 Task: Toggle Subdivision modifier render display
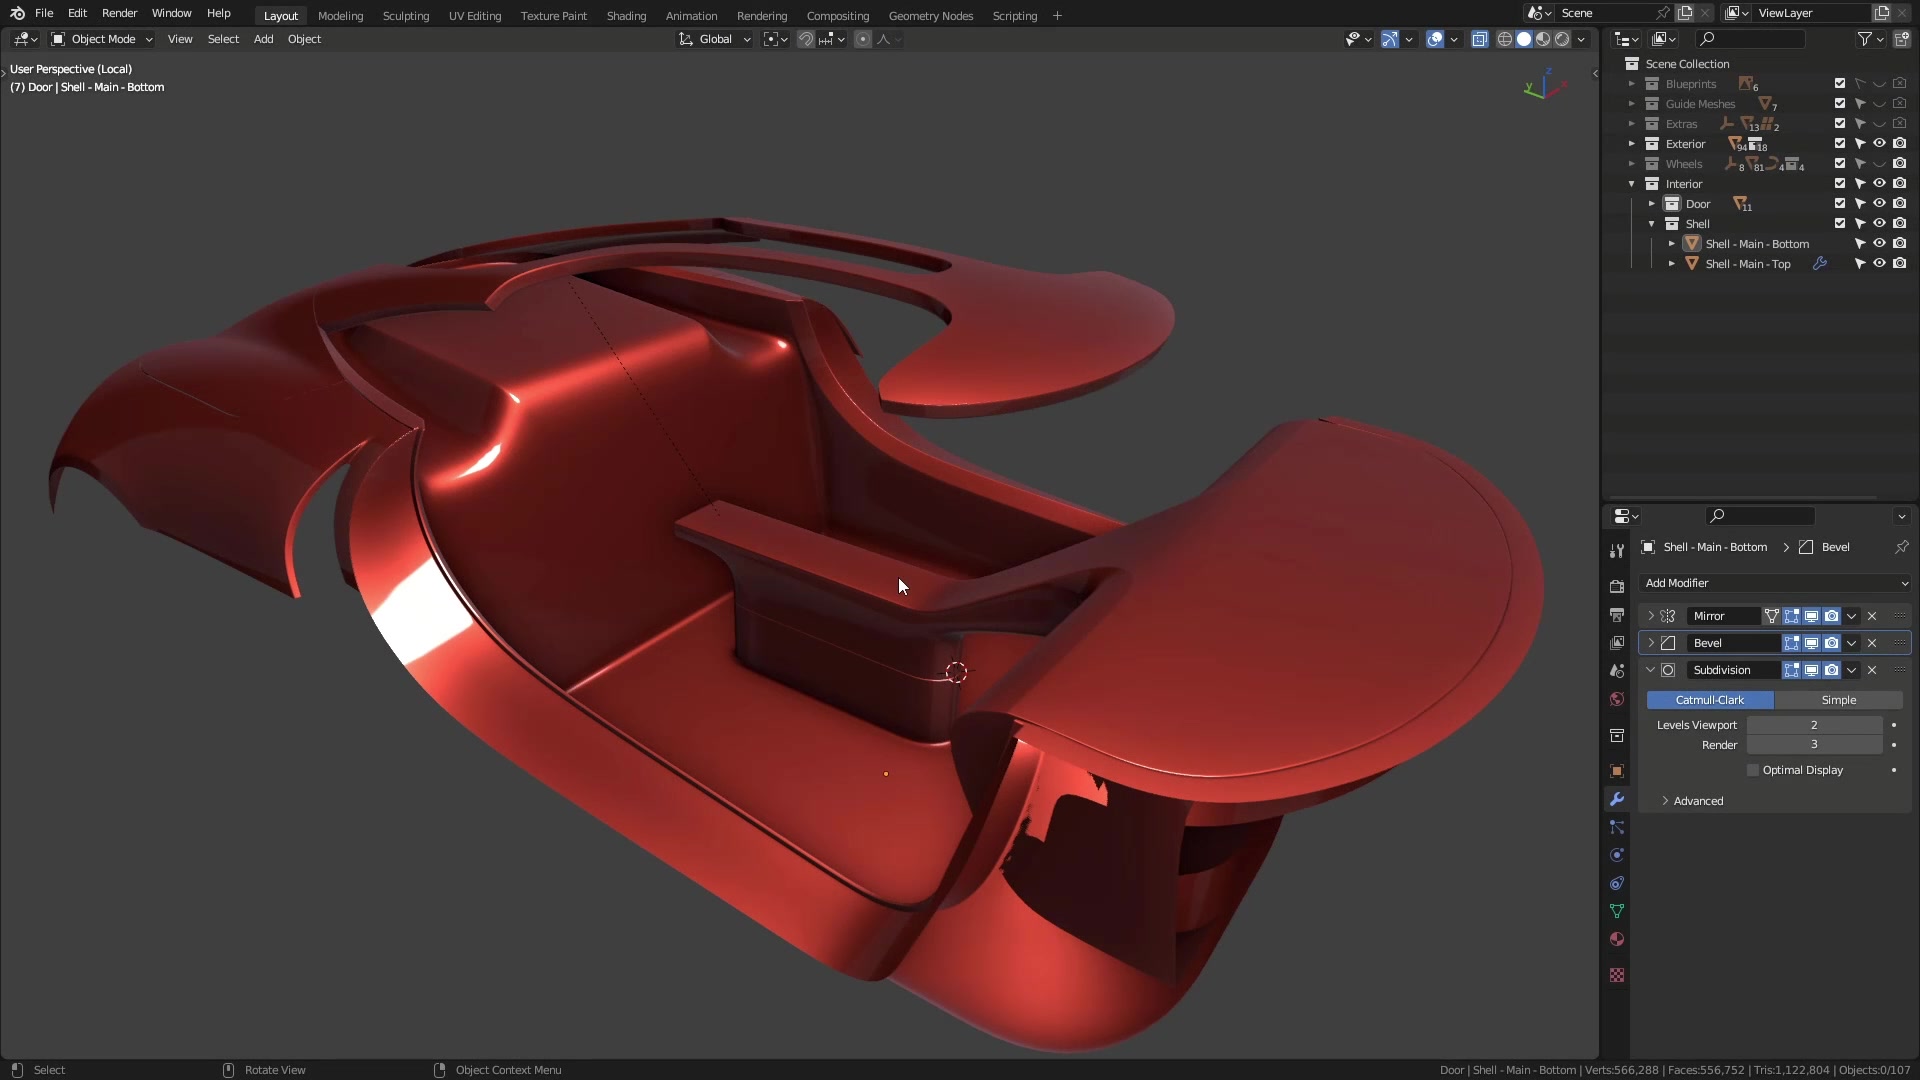click(1832, 670)
